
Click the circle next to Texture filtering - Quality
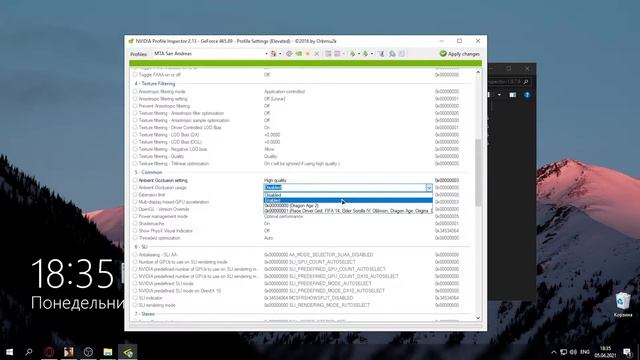[135, 156]
